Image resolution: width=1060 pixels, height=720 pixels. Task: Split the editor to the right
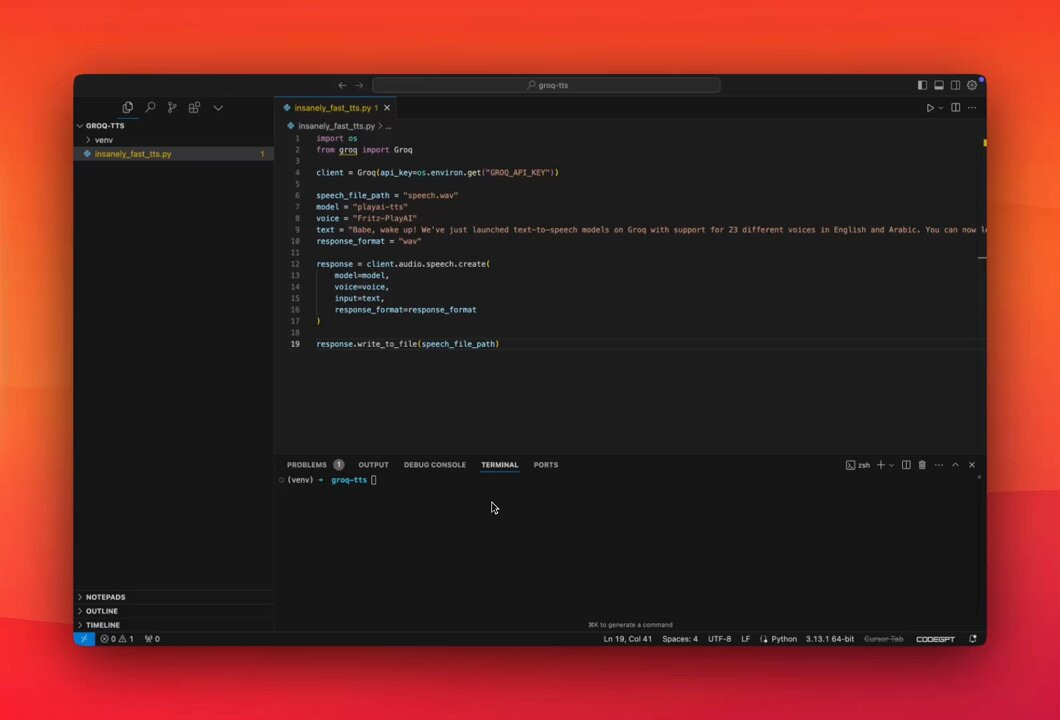955,107
